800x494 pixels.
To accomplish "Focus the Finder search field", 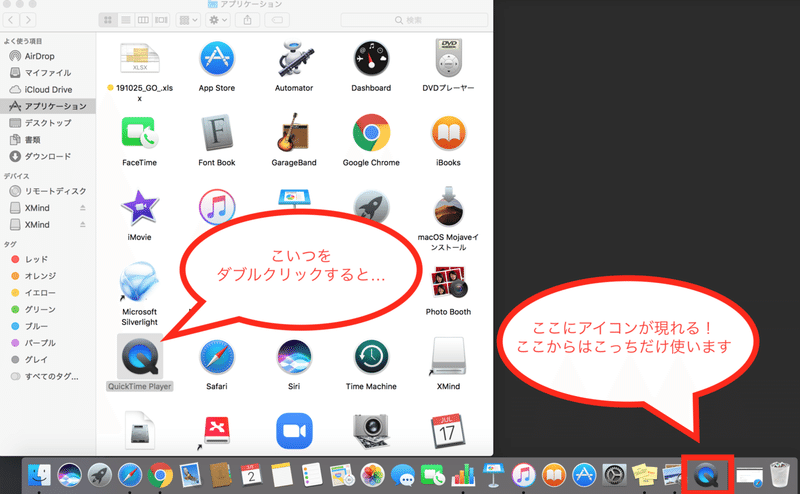I will 414,20.
